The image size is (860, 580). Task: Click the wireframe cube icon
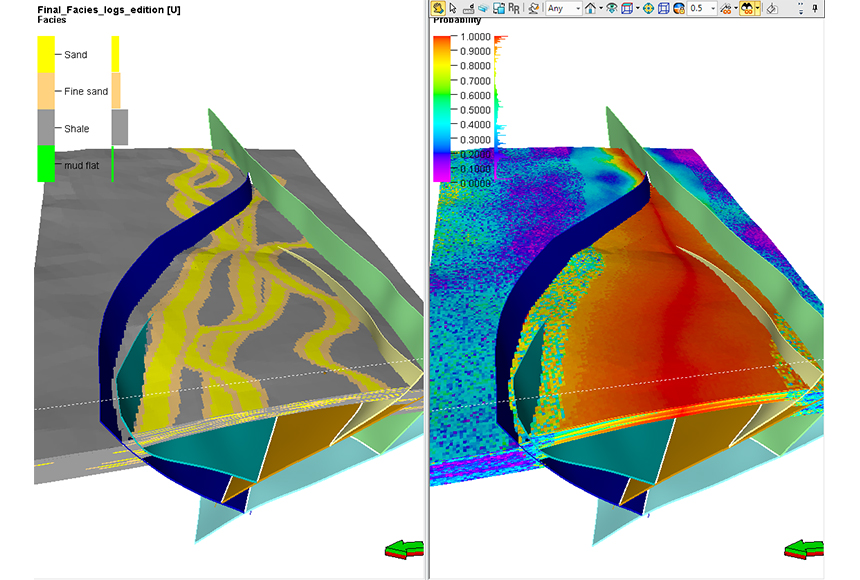[x=664, y=8]
